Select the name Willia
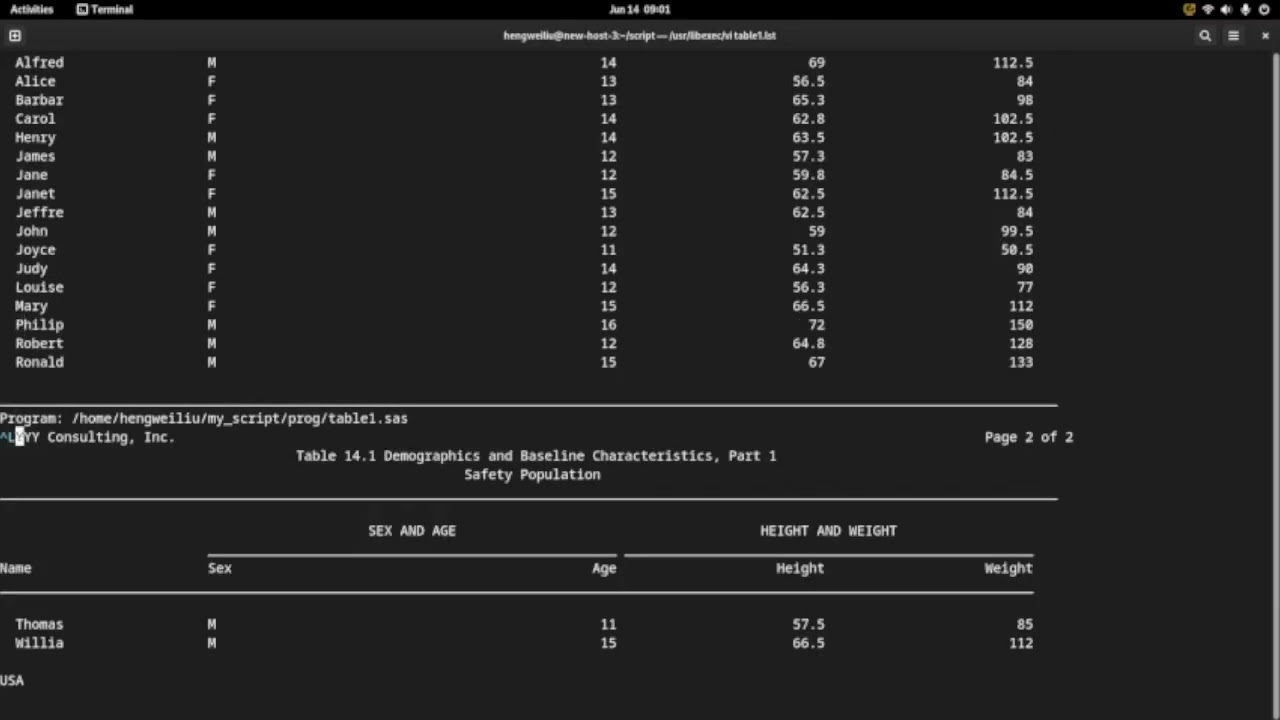 click(x=39, y=643)
